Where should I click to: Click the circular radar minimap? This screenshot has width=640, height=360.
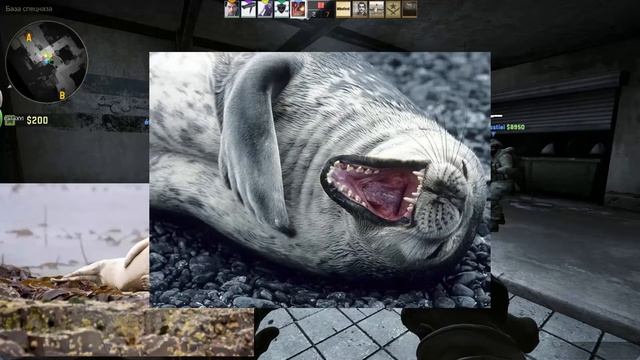[x=47, y=61]
